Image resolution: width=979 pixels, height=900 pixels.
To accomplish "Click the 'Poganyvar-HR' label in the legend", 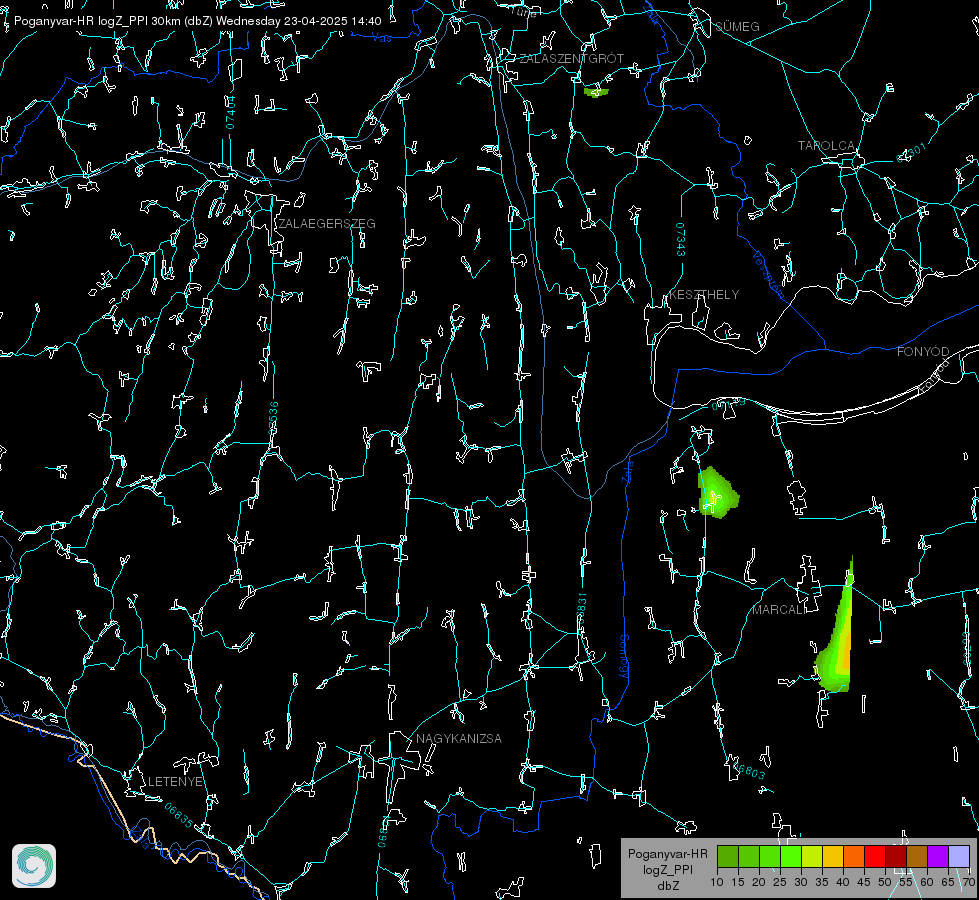I will pos(667,854).
